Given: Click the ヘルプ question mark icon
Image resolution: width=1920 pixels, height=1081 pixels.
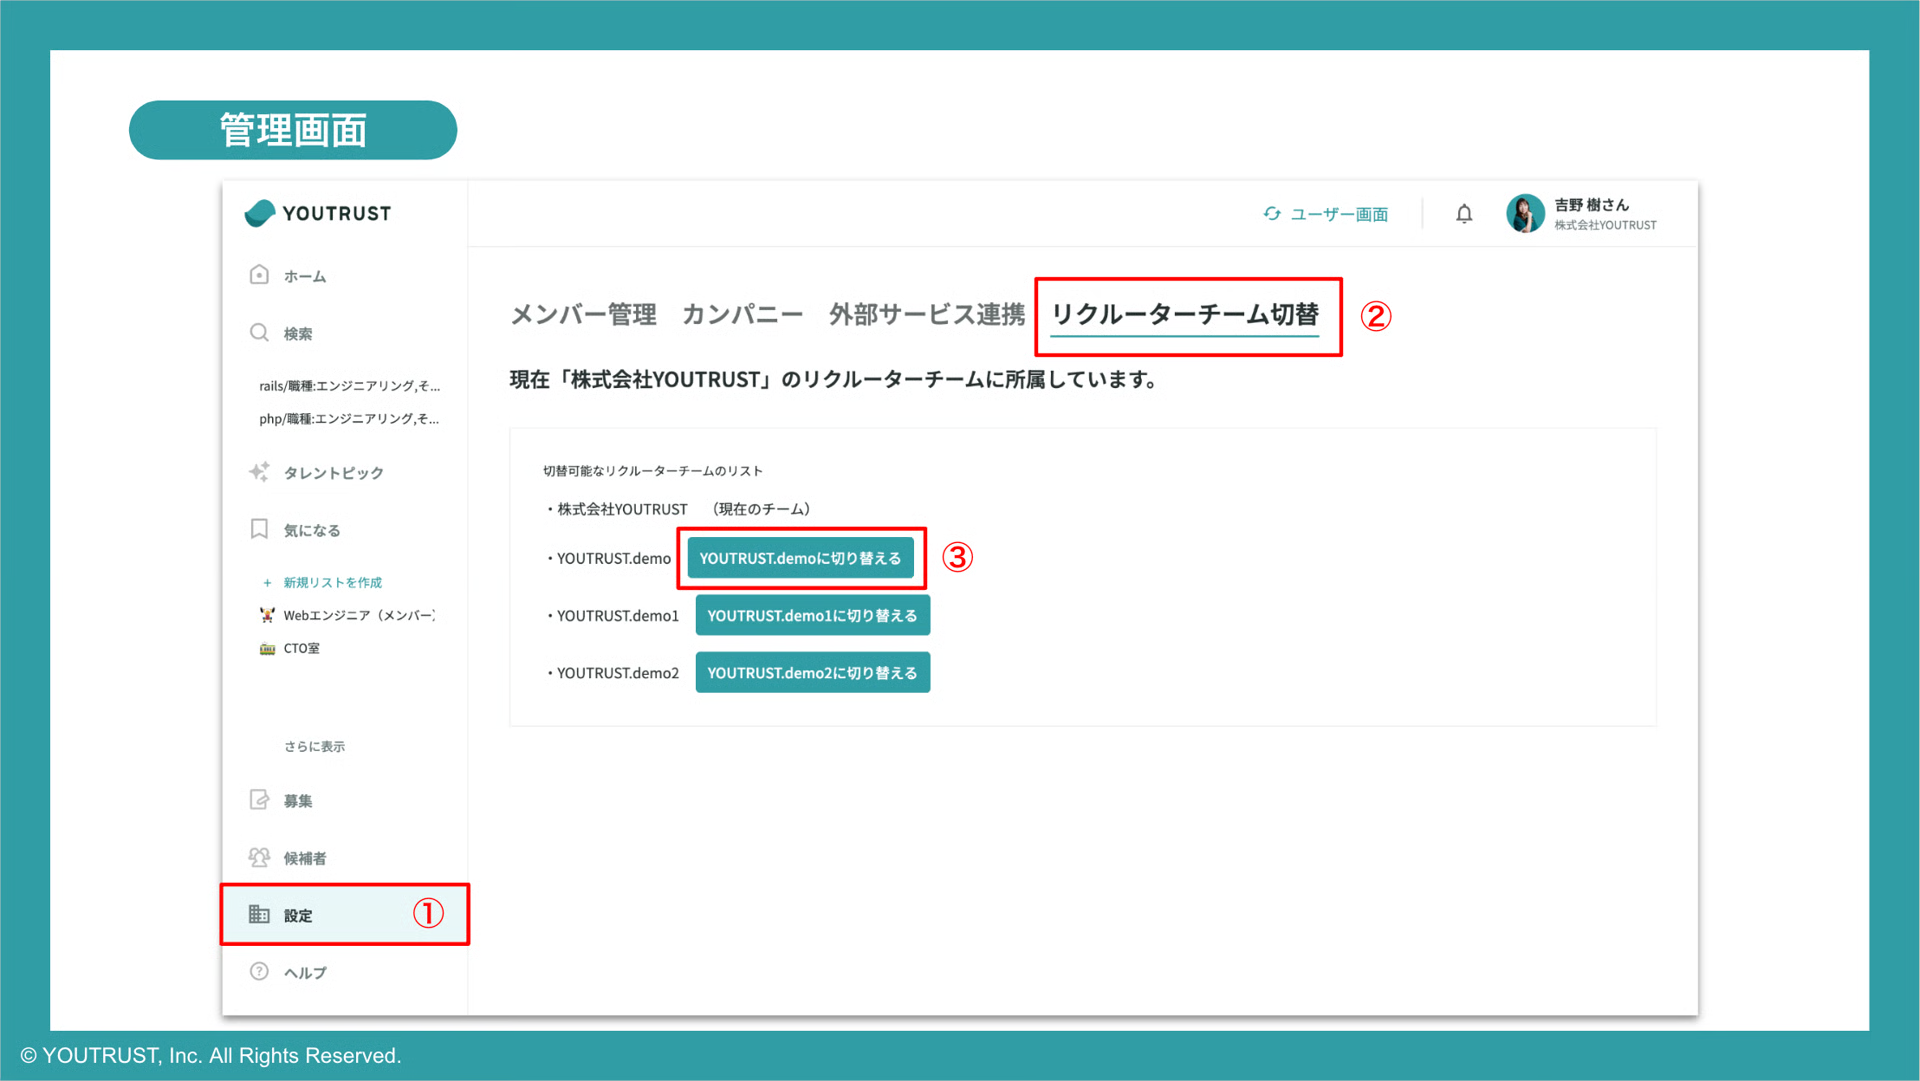Looking at the screenshot, I should click(259, 971).
